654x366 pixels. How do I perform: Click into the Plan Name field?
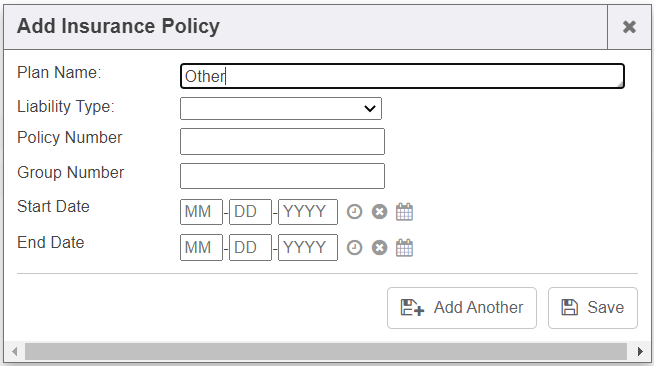click(x=402, y=76)
